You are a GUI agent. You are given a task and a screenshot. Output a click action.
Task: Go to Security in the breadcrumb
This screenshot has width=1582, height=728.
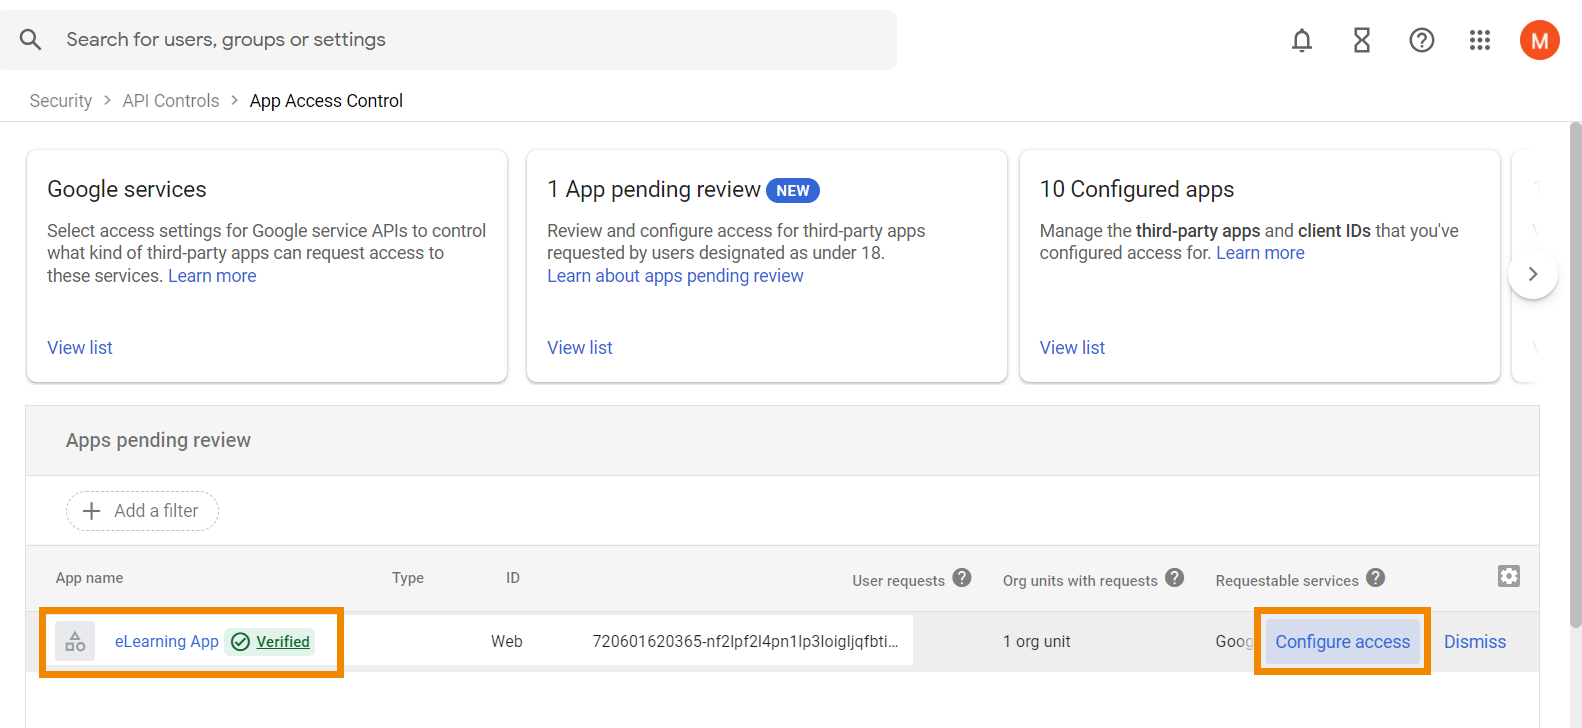coord(61,101)
